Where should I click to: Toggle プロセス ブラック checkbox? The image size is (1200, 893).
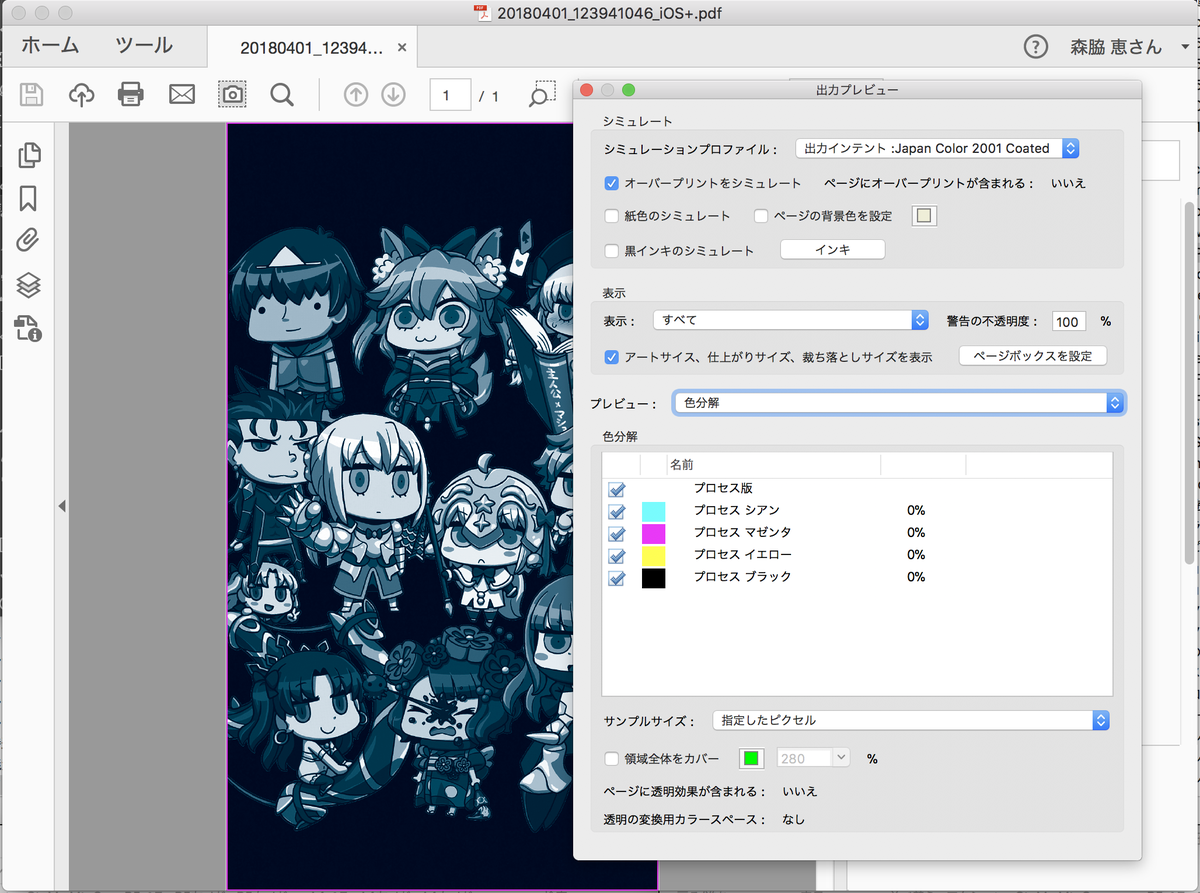617,578
